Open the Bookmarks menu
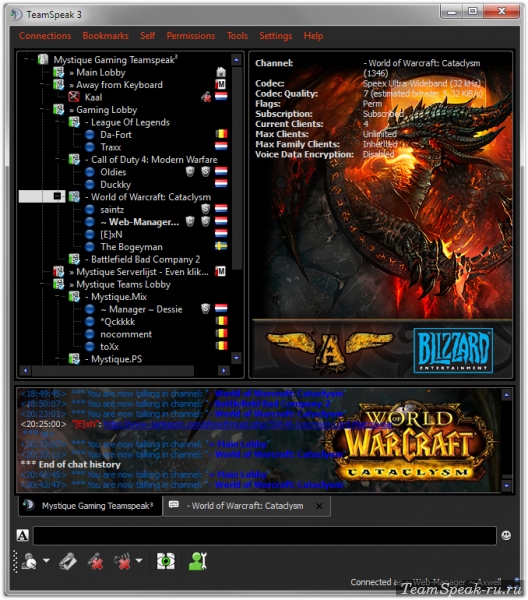The height and width of the screenshot is (600, 528). 106,36
